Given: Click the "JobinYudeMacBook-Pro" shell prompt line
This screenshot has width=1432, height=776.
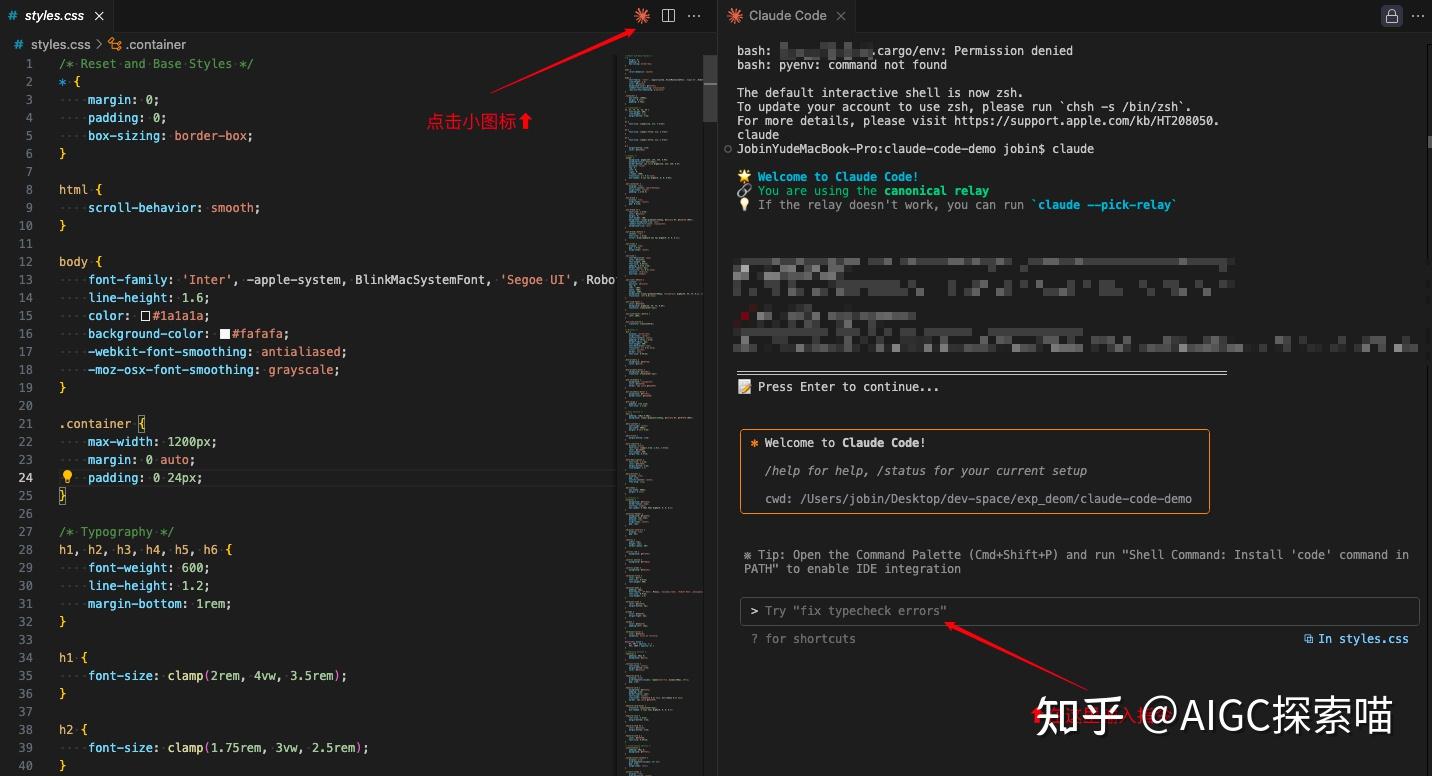Looking at the screenshot, I should click(915, 149).
